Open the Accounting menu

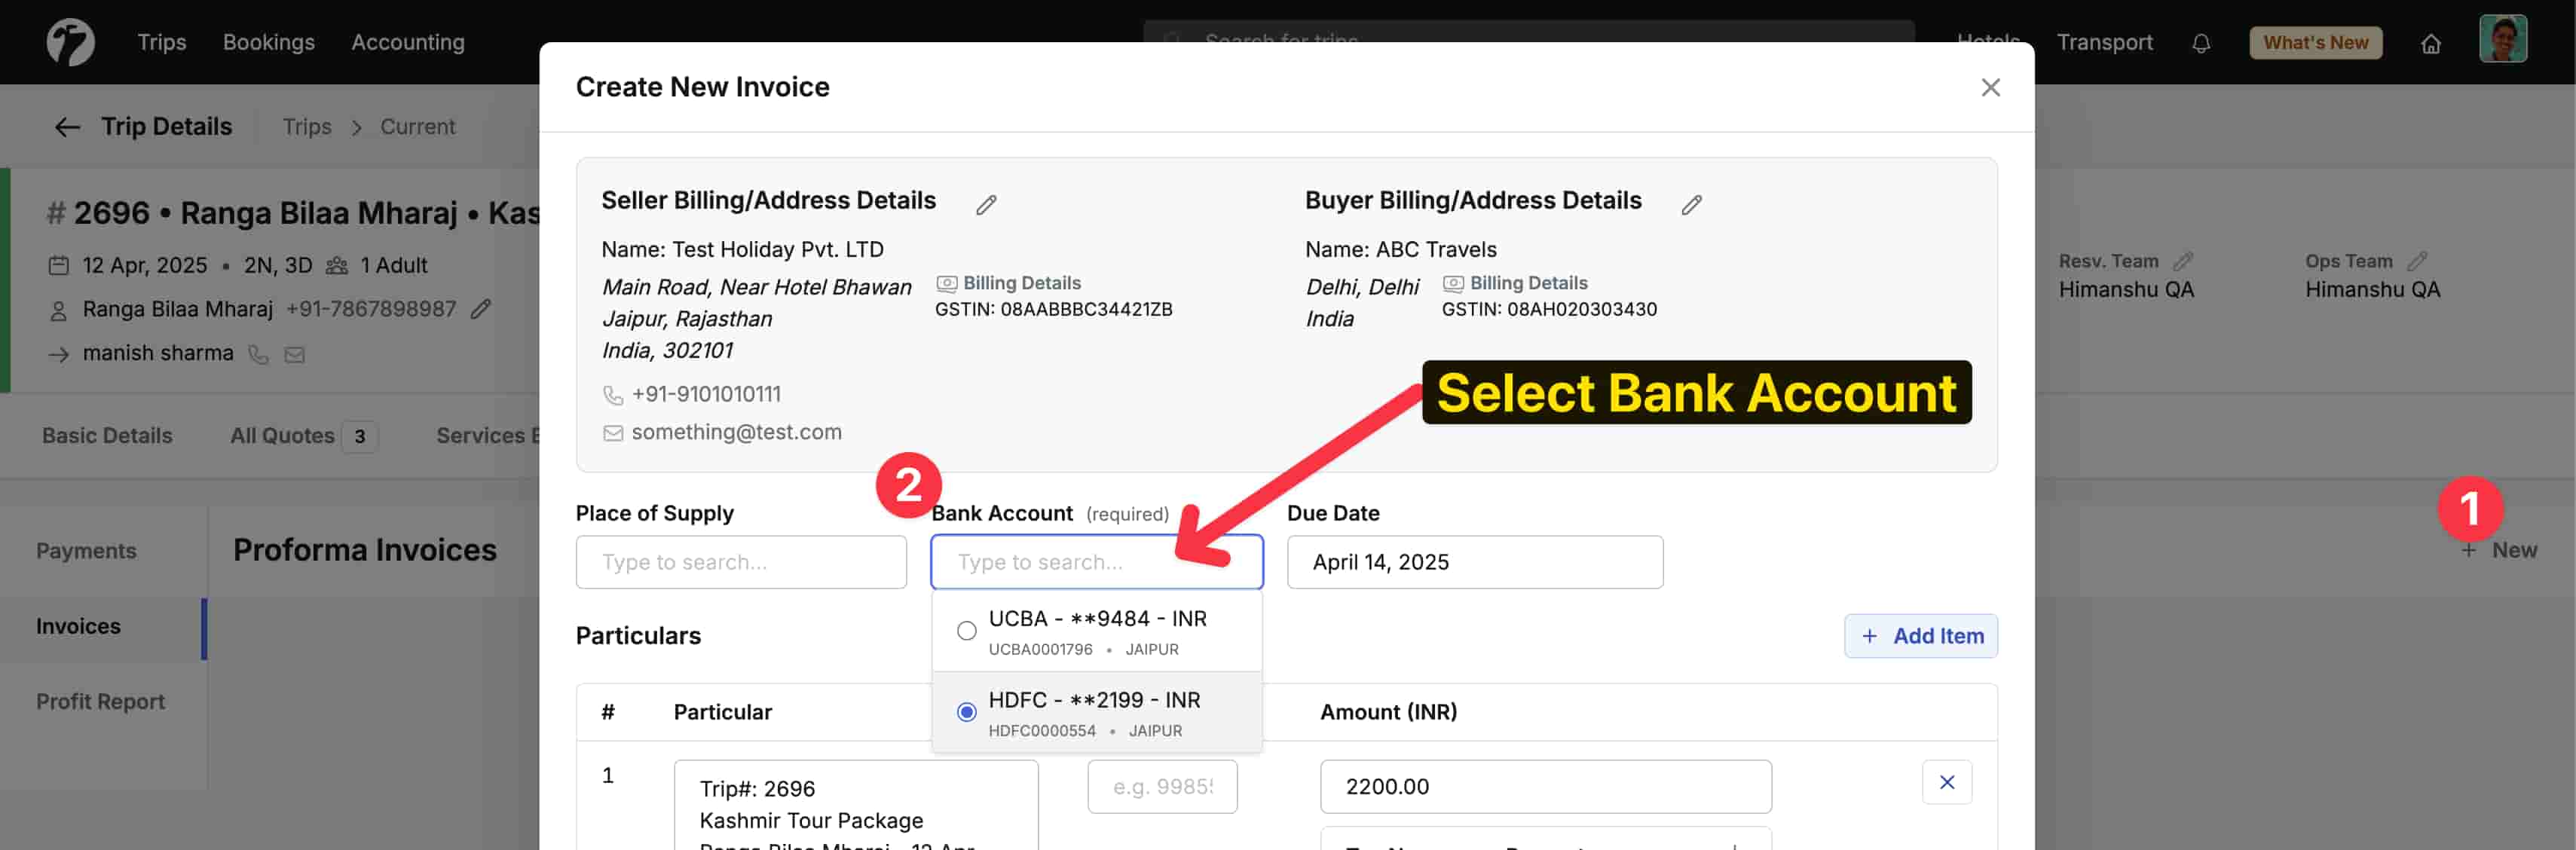[x=407, y=42]
